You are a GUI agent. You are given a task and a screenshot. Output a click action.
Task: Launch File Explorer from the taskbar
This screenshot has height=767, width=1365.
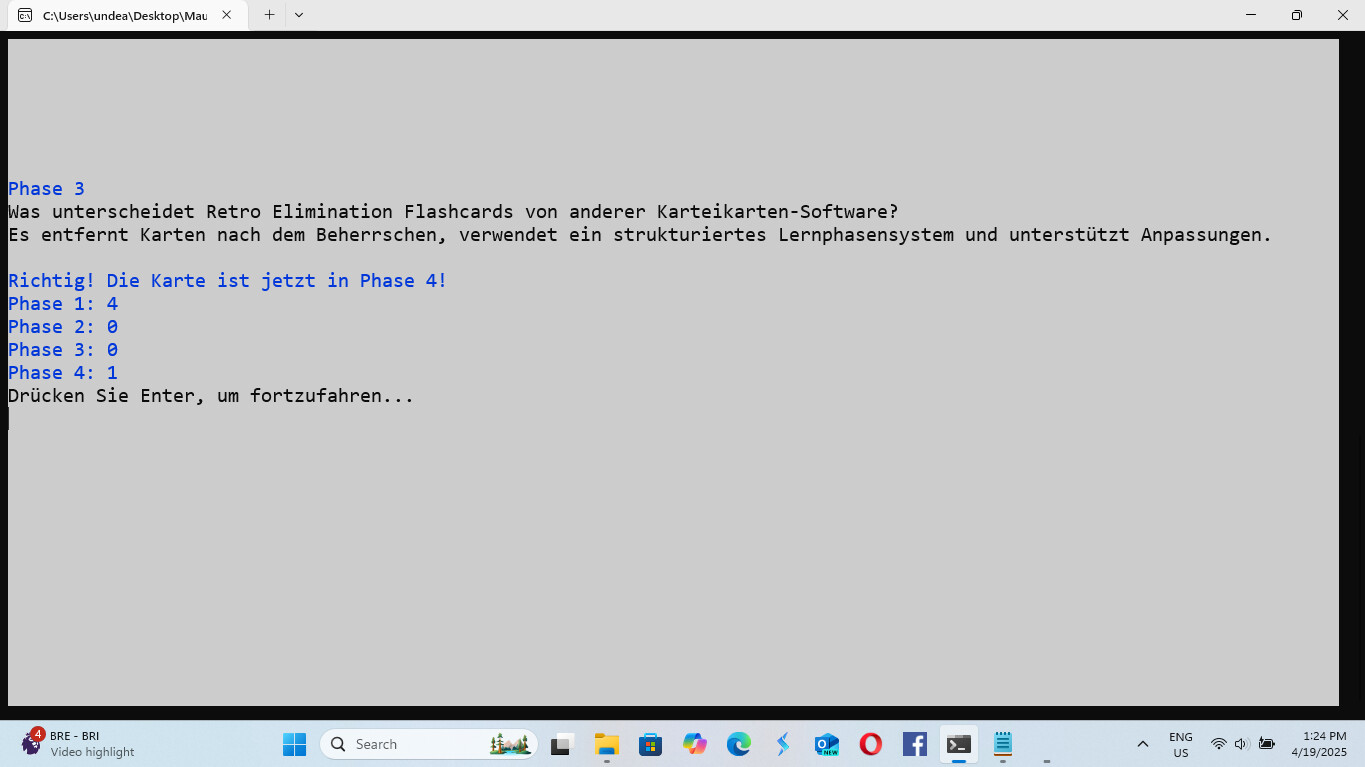coord(607,744)
